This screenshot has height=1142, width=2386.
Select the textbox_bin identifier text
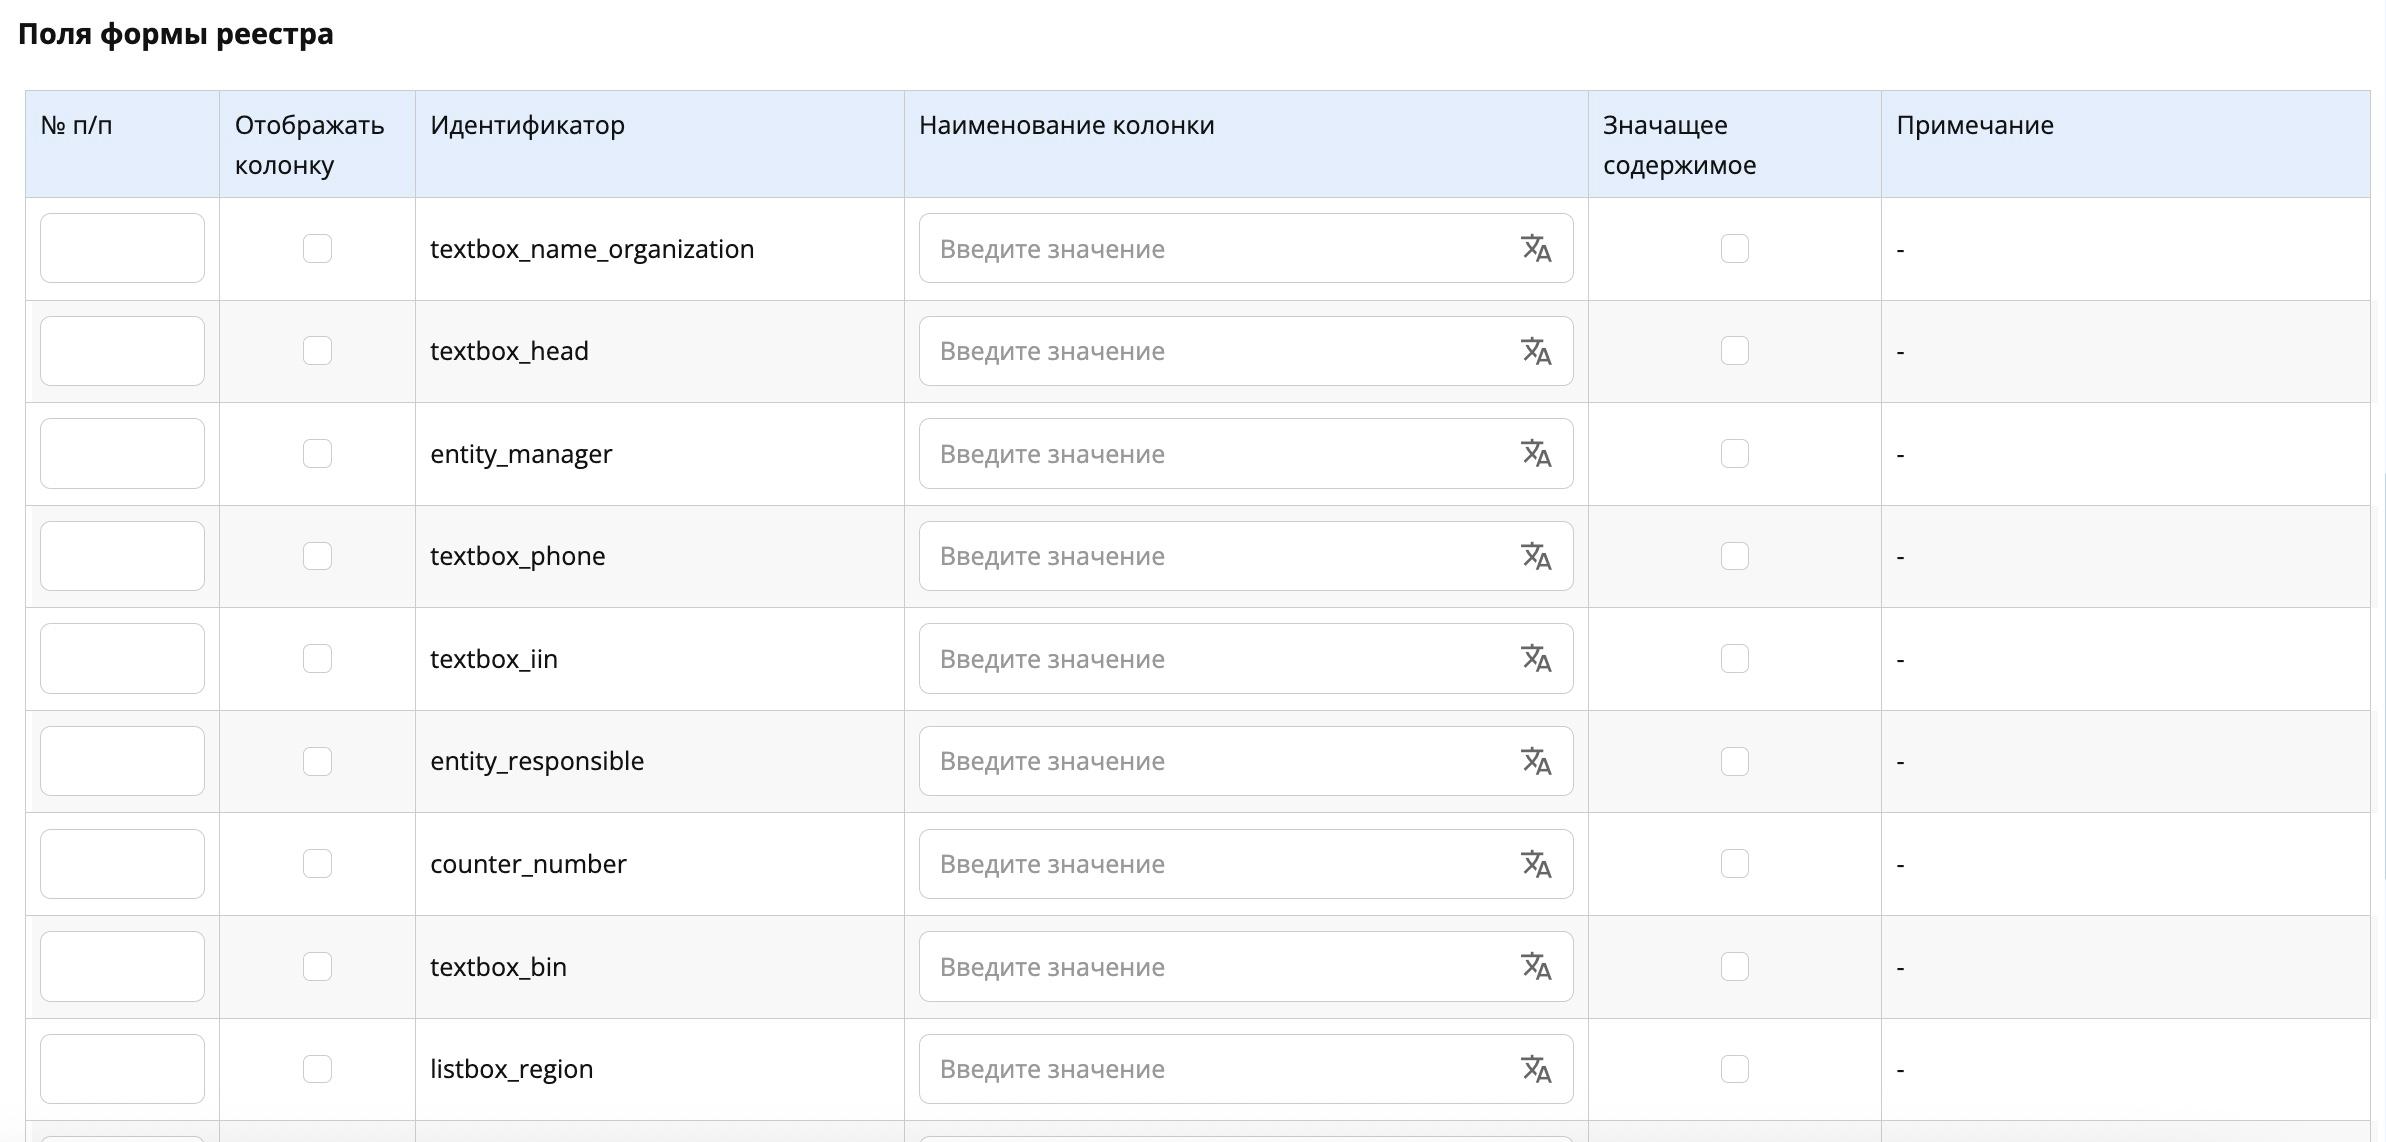pos(498,967)
